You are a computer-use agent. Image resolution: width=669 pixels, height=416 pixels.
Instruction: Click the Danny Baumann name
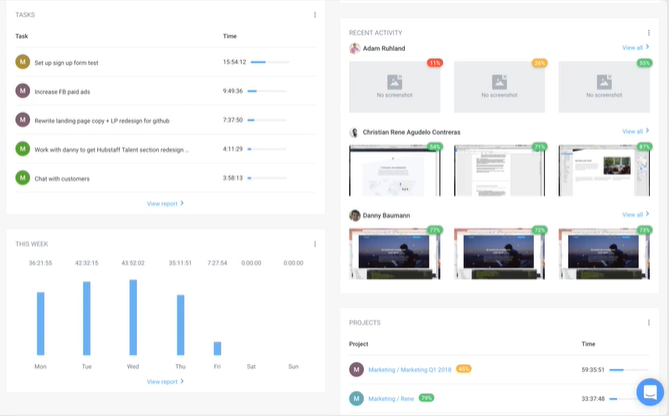tap(386, 215)
